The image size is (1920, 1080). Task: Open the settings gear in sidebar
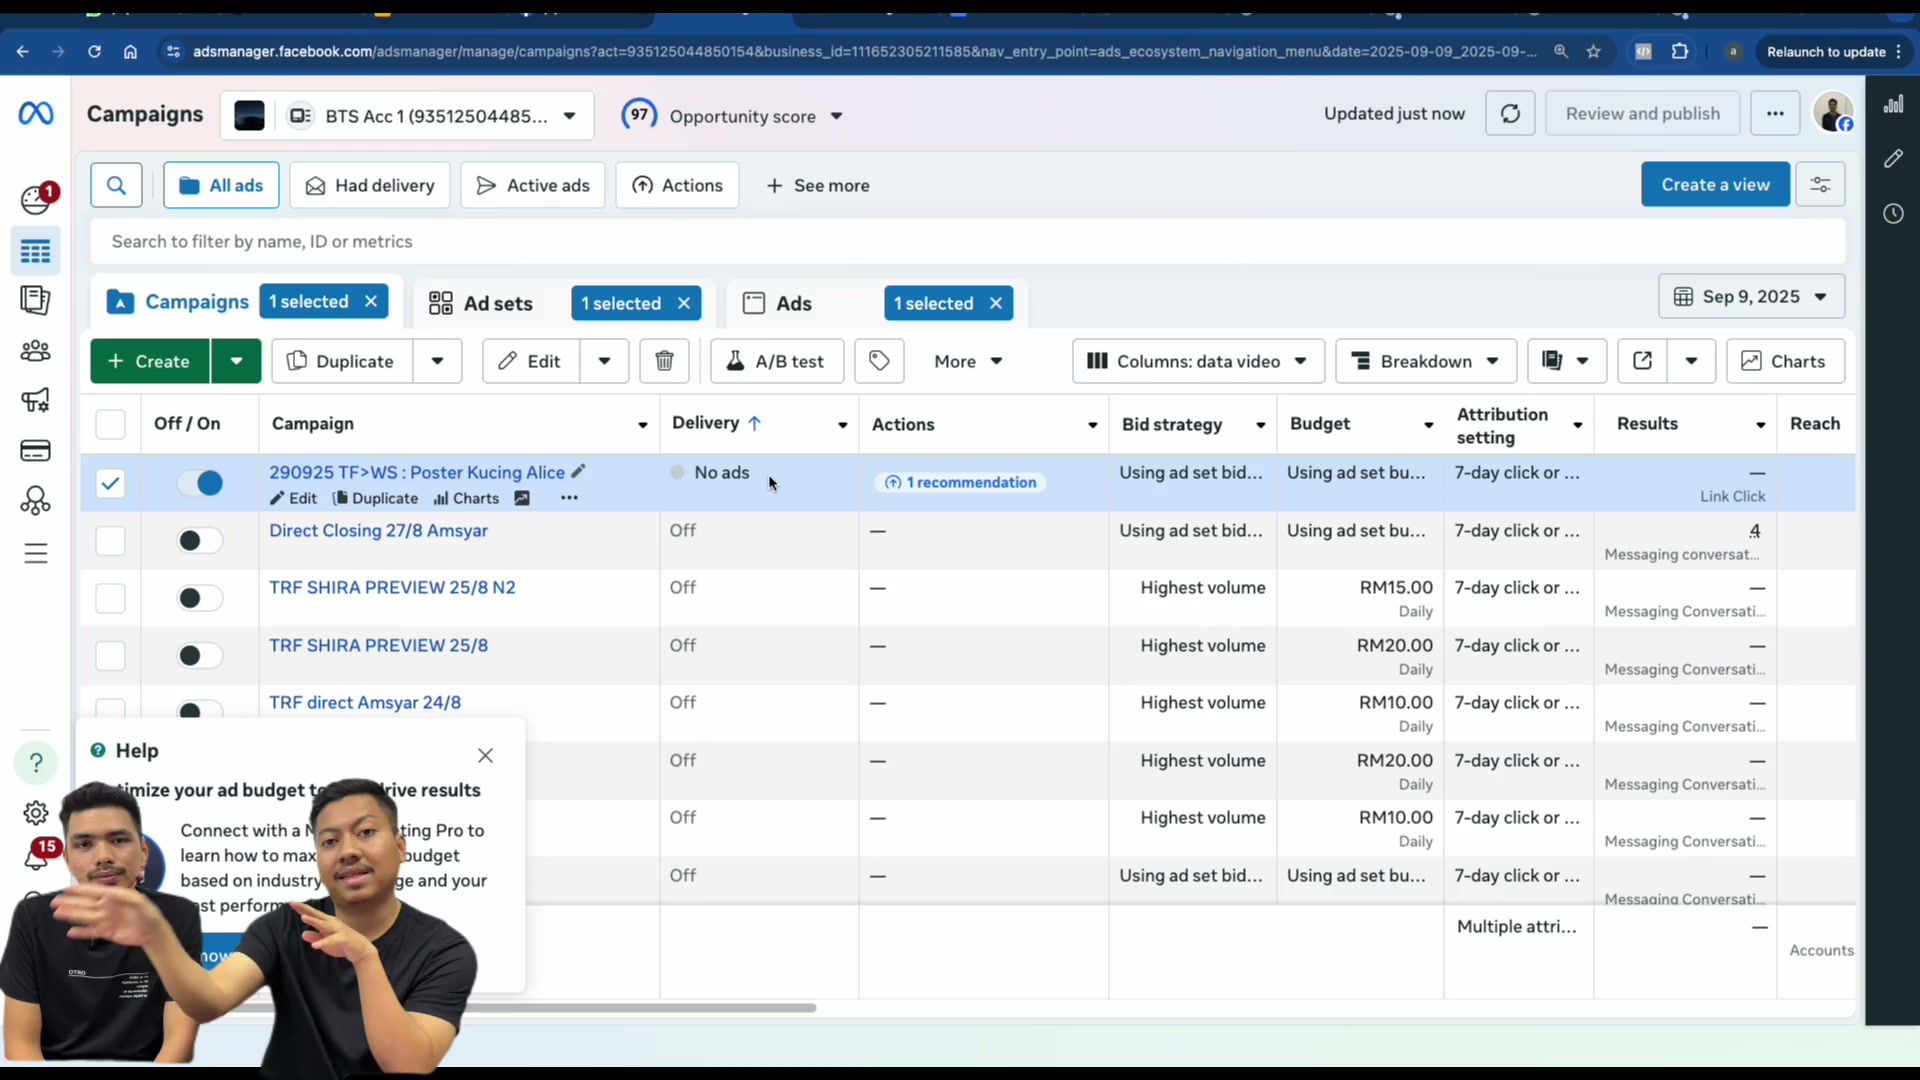pyautogui.click(x=36, y=813)
